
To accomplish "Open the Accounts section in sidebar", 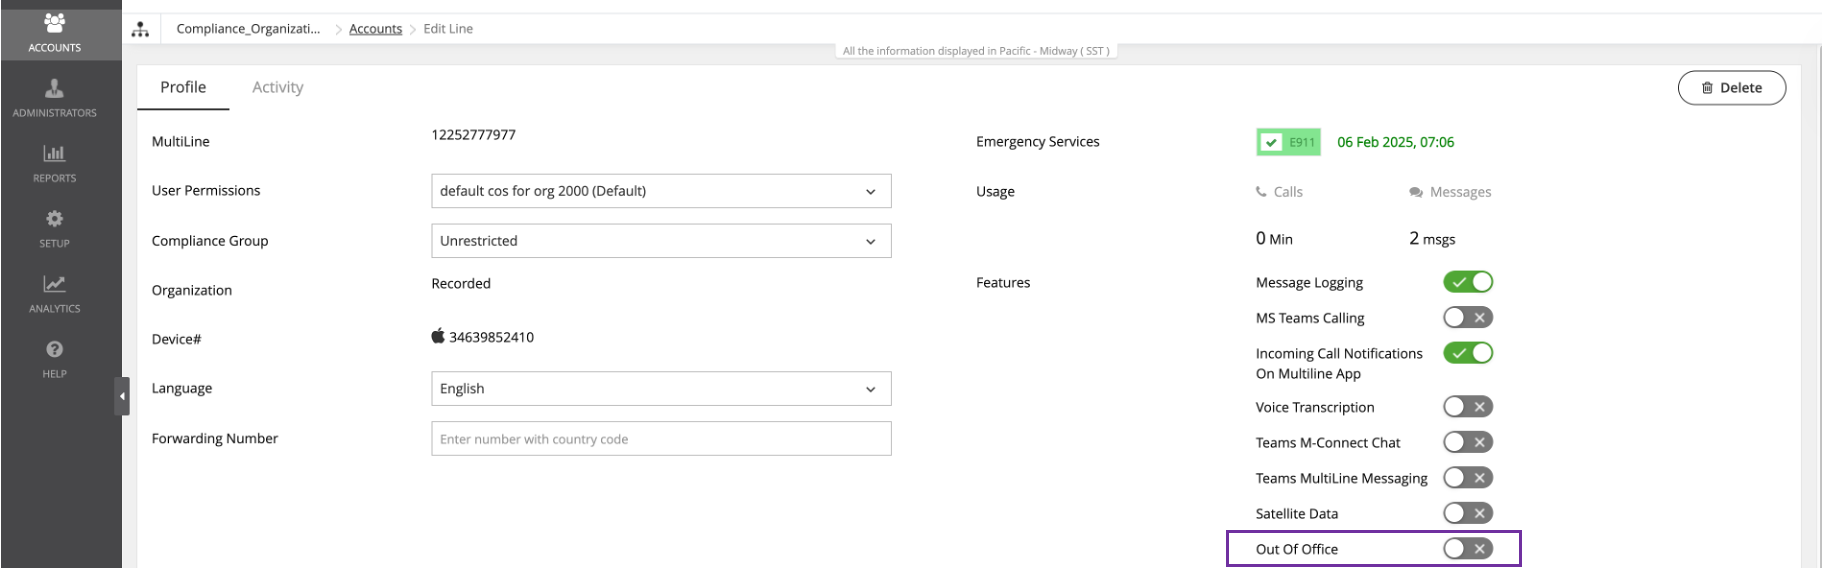I will tap(55, 31).
